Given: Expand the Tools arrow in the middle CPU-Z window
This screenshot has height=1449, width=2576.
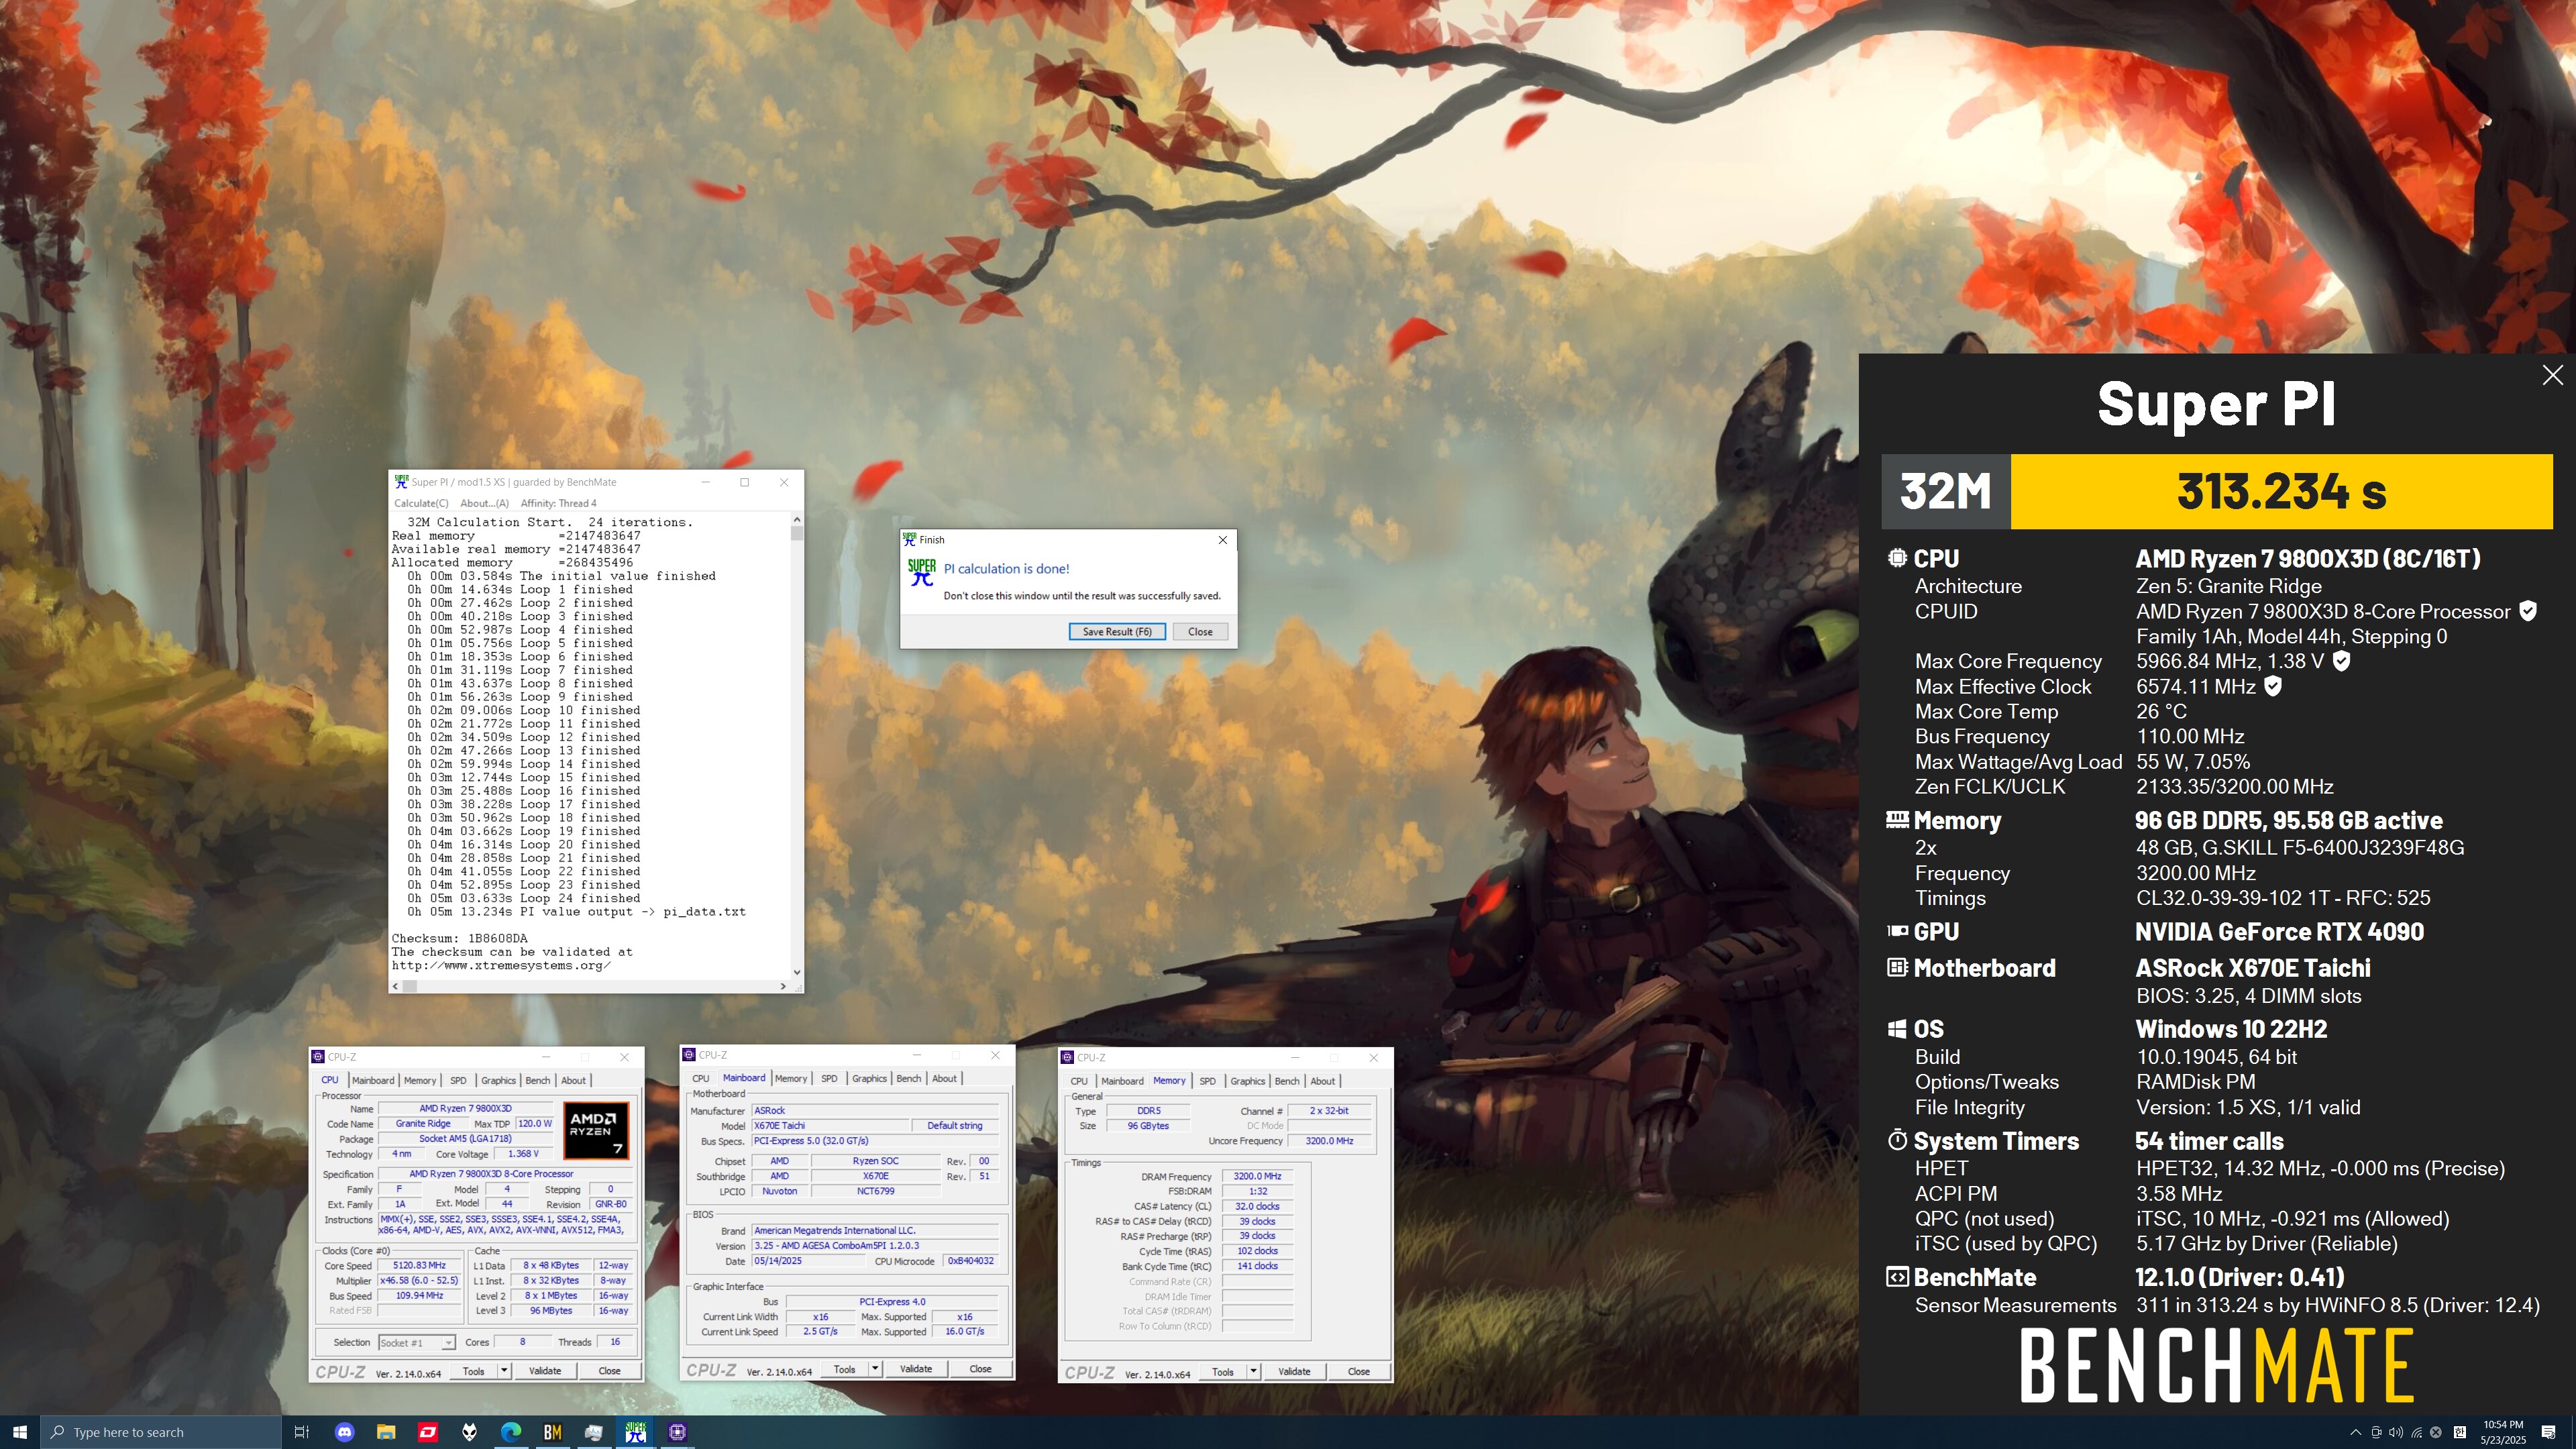Looking at the screenshot, I should [x=875, y=1369].
